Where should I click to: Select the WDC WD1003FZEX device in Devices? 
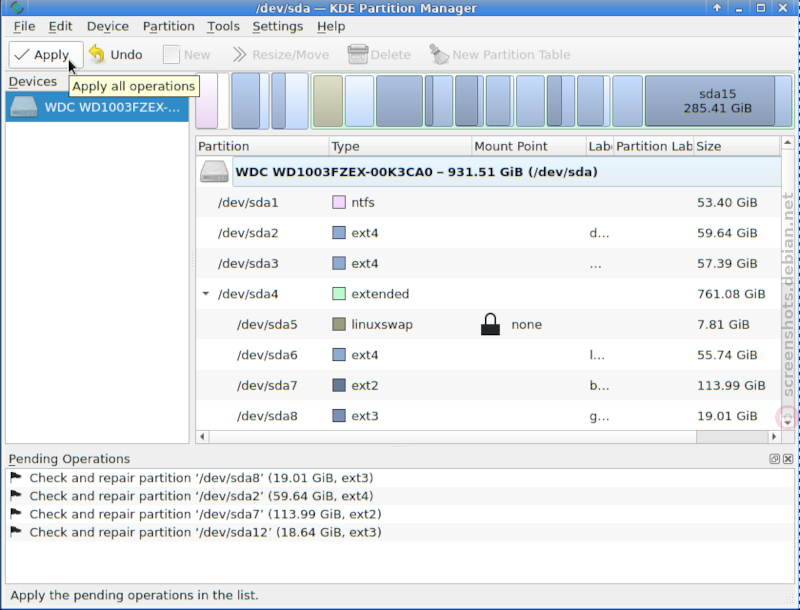point(97,107)
